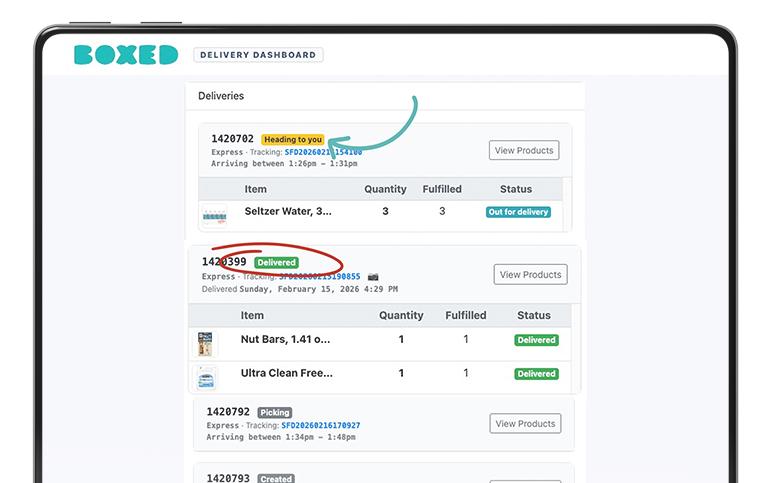Screen dimensions: 764x483
Task: Click Seltzer Water, 3... item name
Action: [x=288, y=211]
